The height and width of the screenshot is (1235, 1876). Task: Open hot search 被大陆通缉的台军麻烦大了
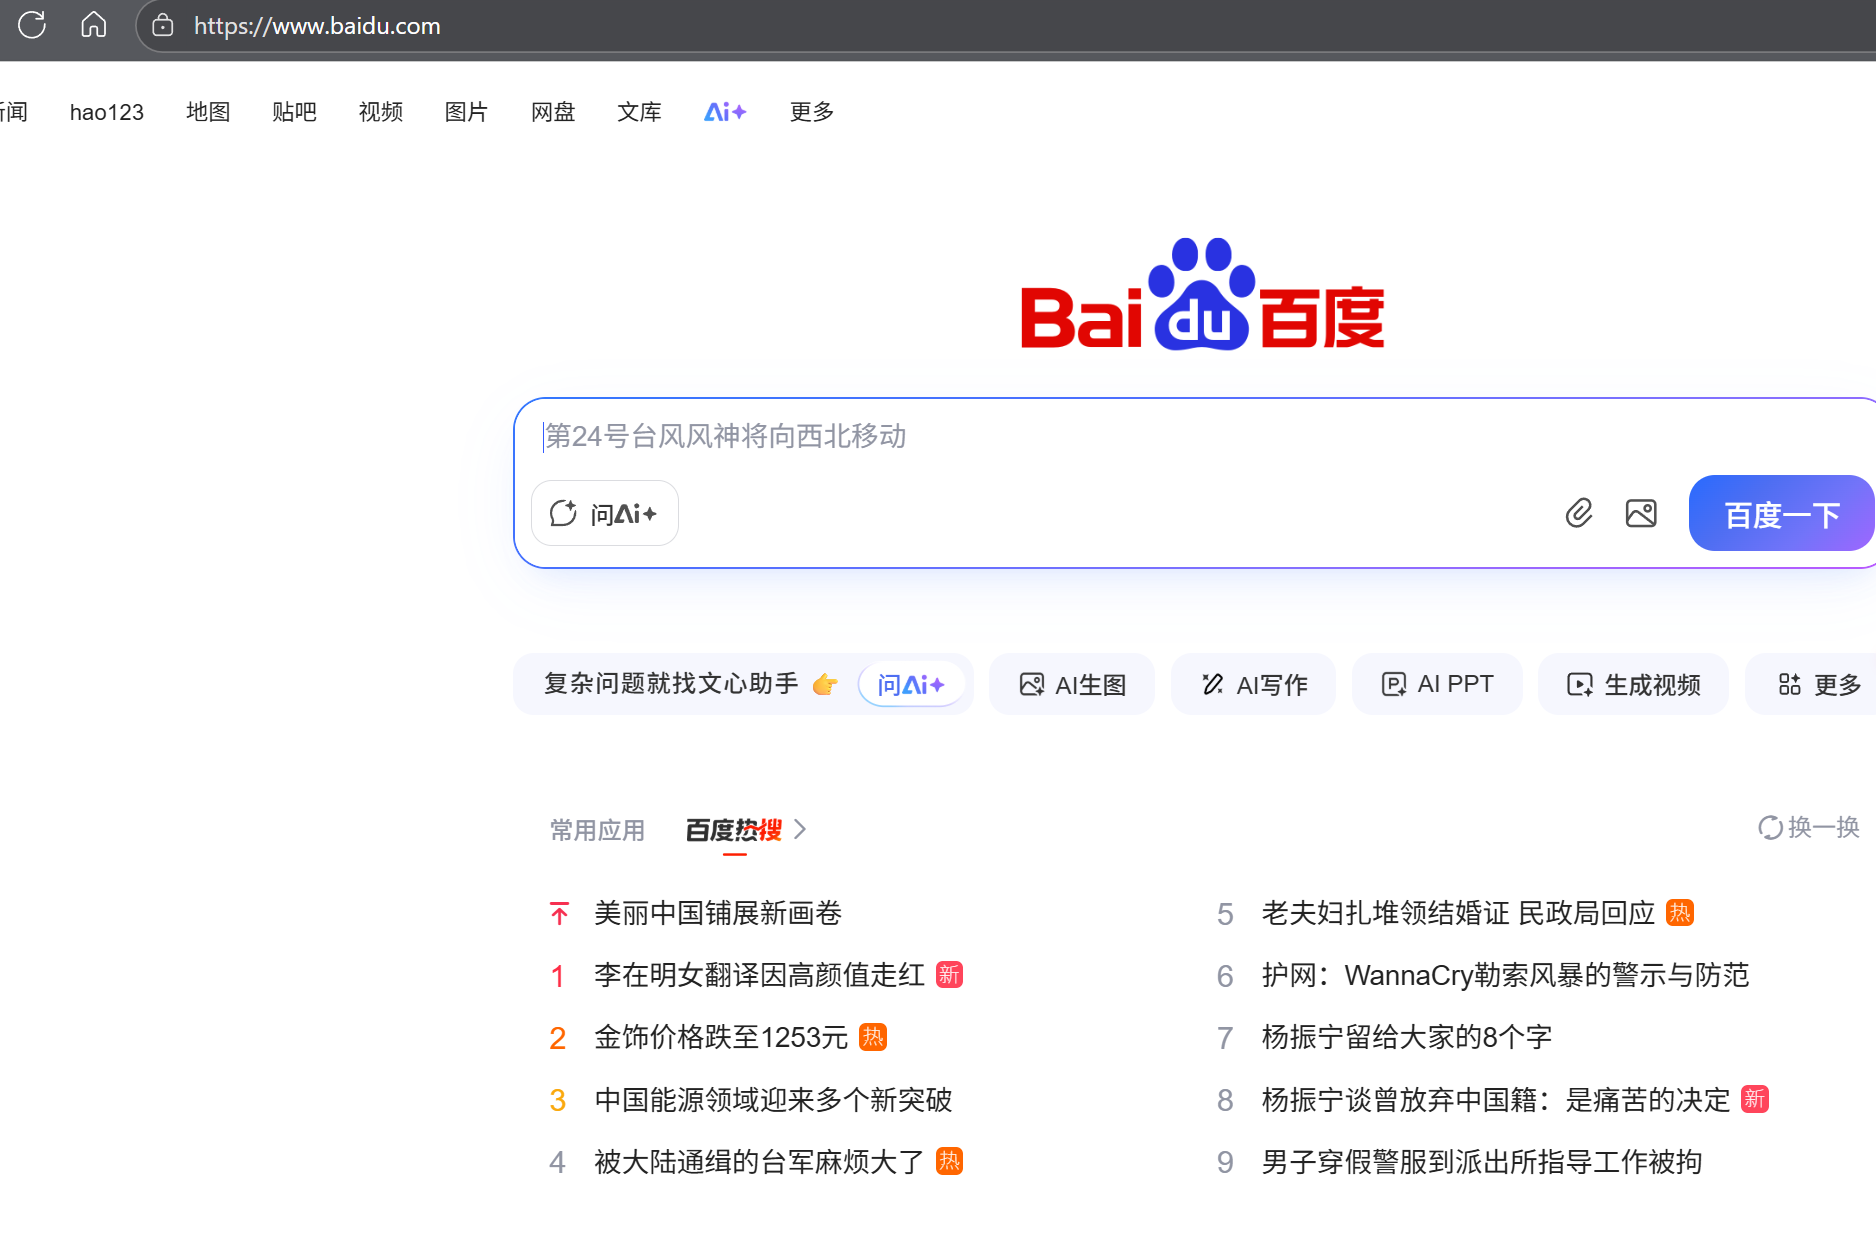pos(759,1162)
